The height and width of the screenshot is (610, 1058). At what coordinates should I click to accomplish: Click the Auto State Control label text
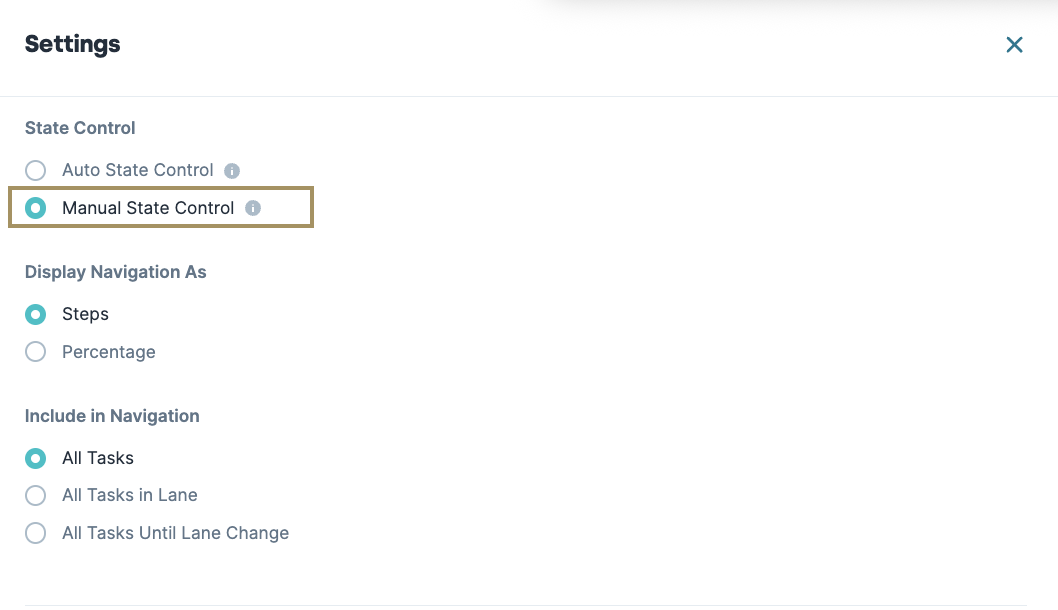click(137, 170)
